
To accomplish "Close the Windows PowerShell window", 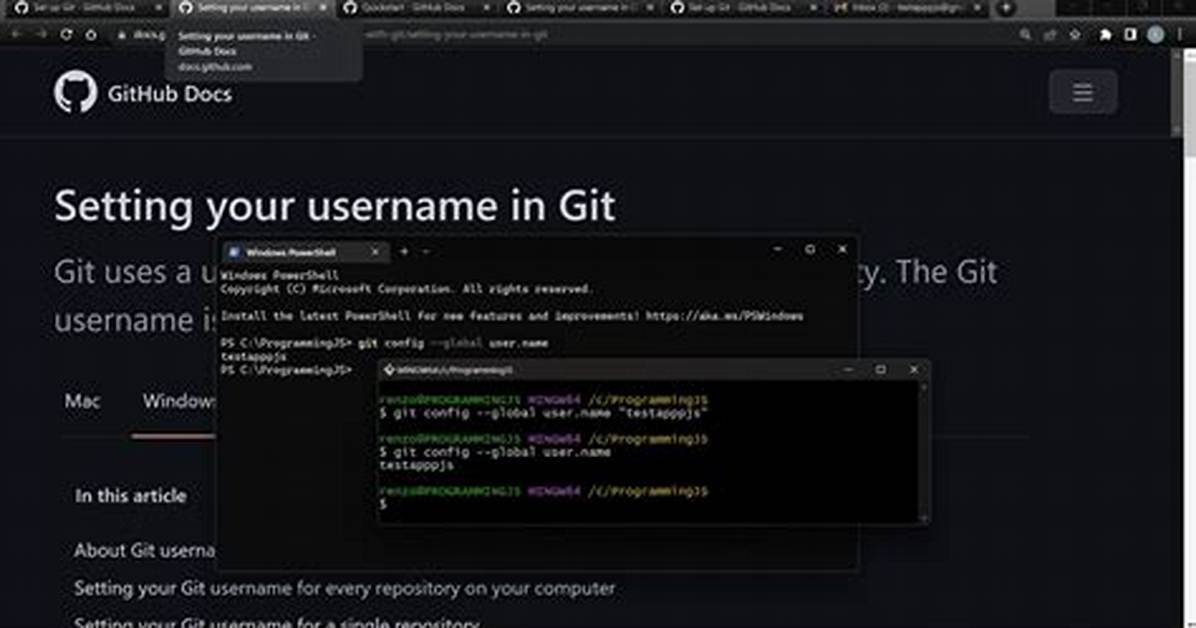I will [x=843, y=250].
